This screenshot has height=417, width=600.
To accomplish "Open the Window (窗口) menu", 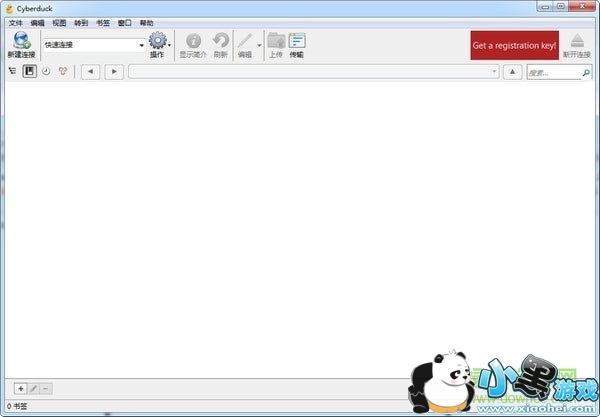I will click(x=125, y=23).
